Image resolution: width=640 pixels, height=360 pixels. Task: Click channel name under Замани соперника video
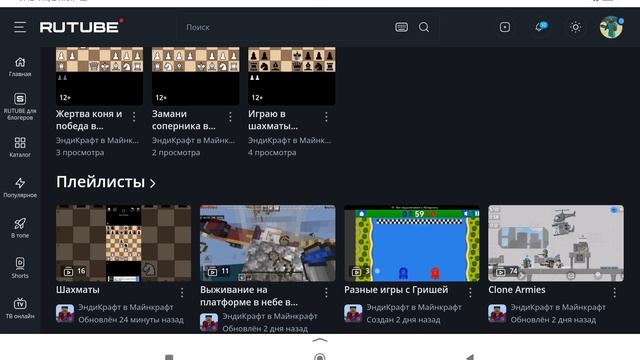pyautogui.click(x=193, y=140)
